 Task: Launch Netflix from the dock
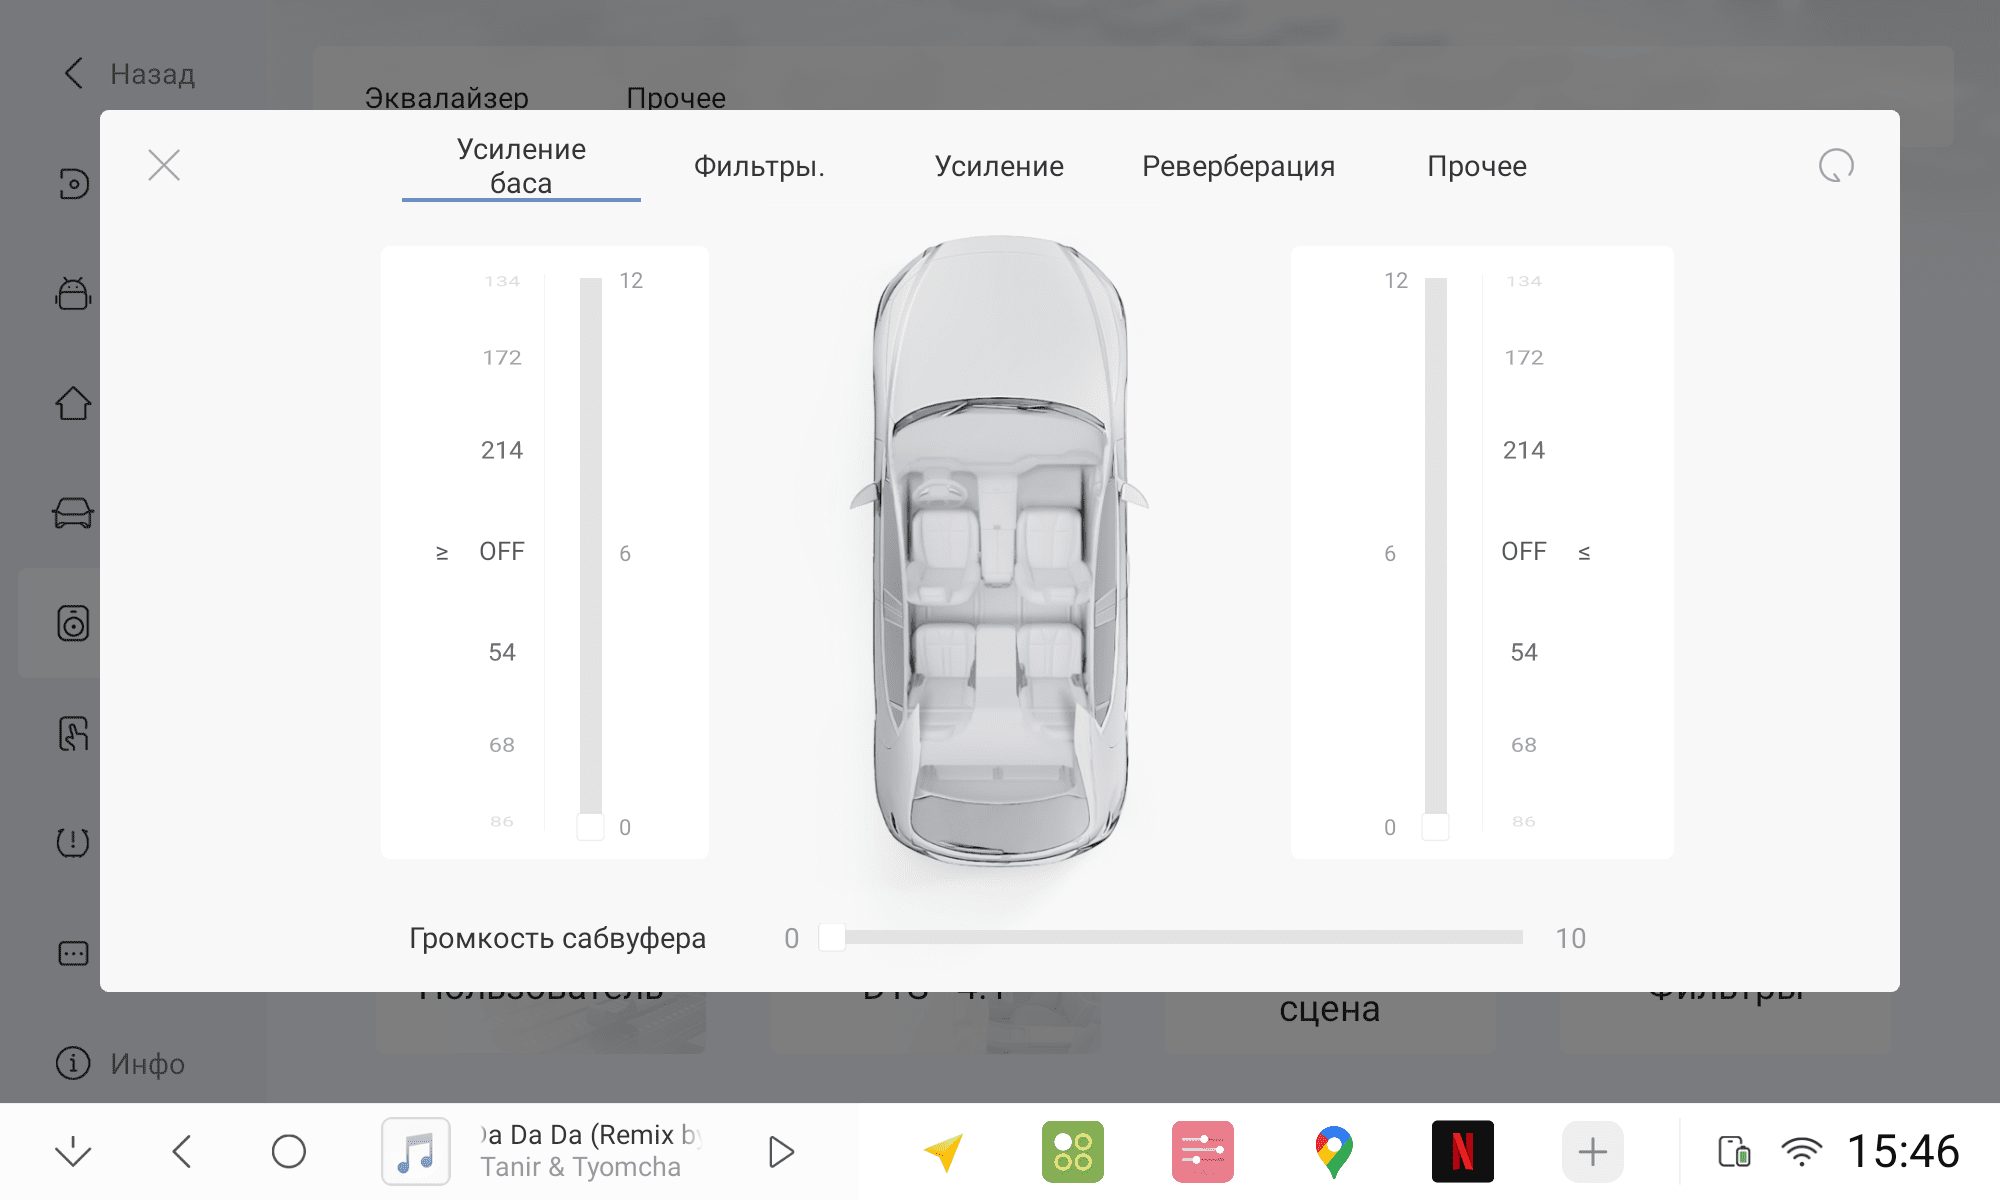click(1463, 1151)
